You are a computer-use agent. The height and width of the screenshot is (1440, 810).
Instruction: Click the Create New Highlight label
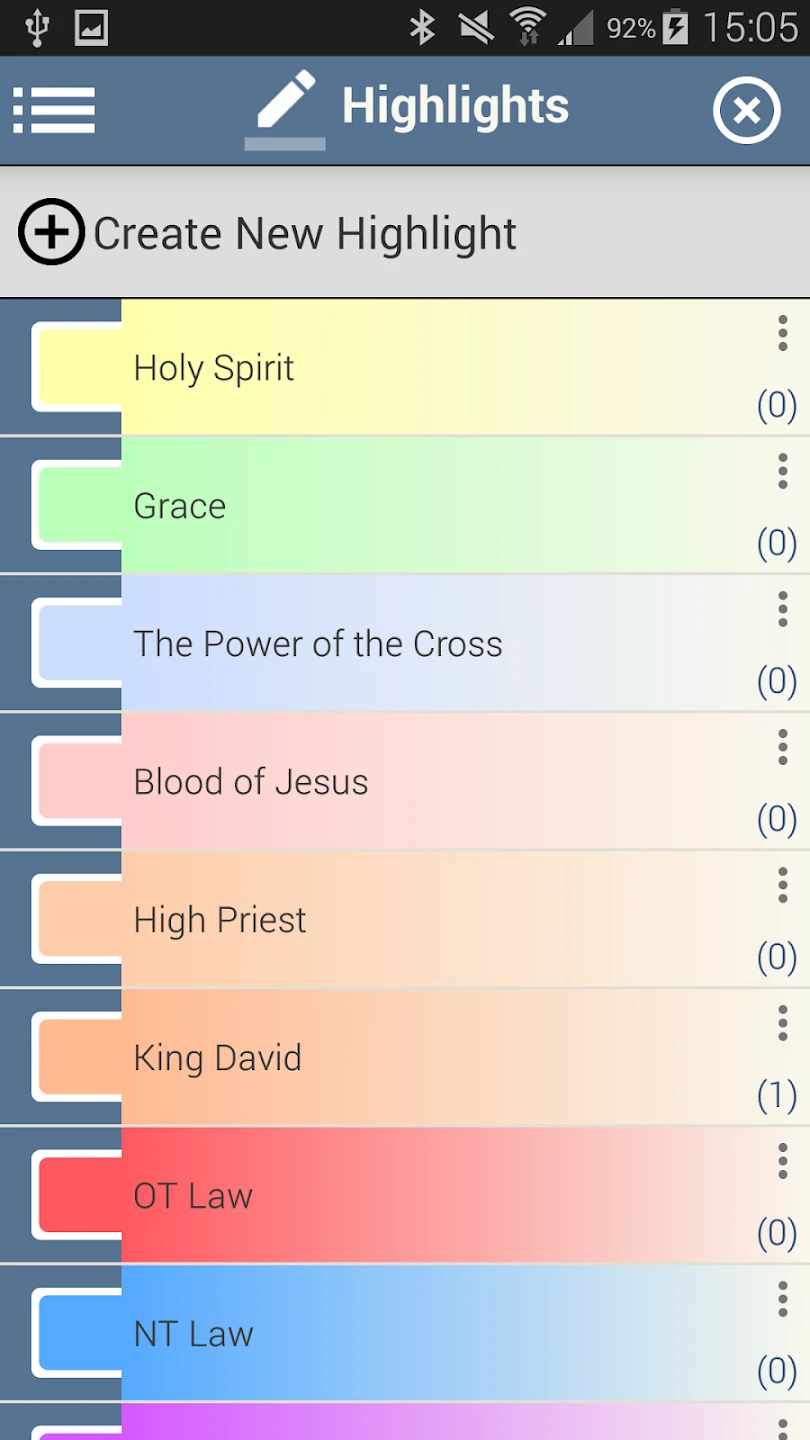305,234
